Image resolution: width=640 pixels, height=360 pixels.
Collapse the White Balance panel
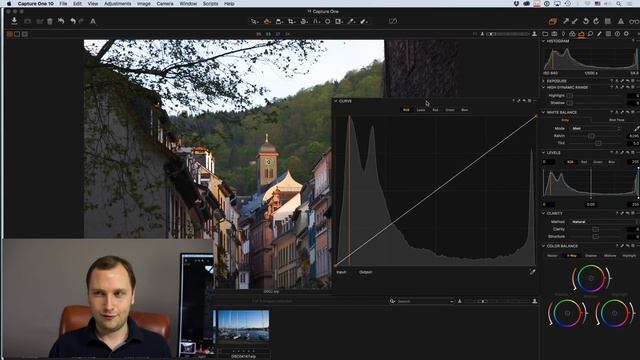(544, 112)
